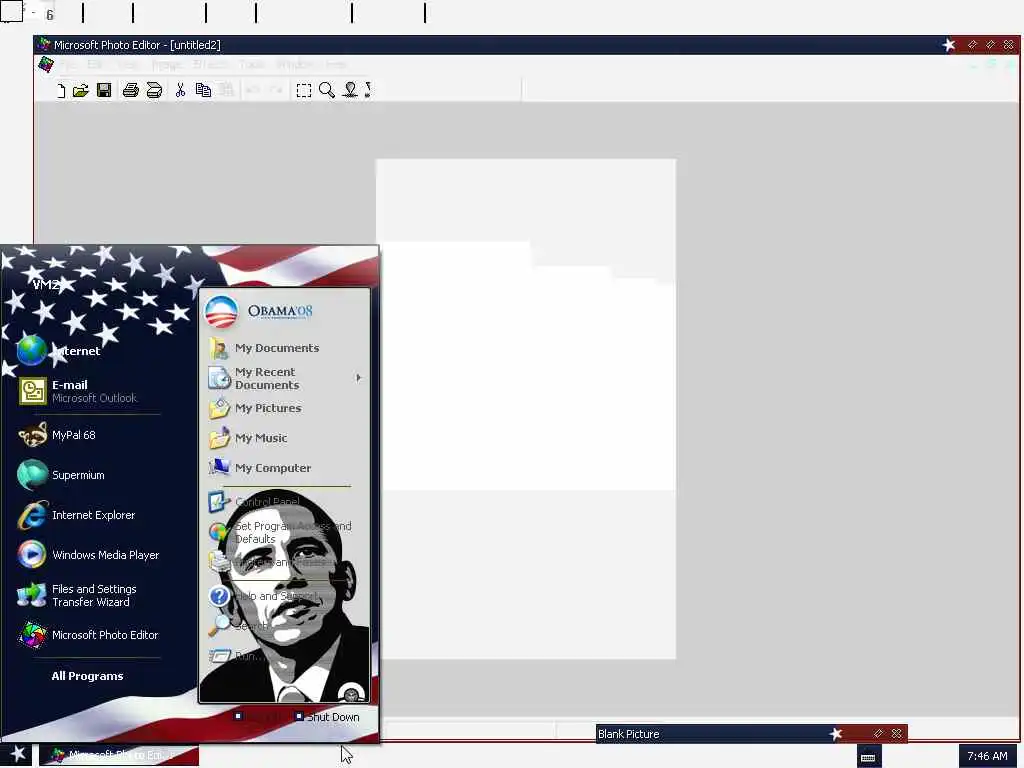1024x768 pixels.
Task: Save the picture with the floppy disk icon
Action: (x=104, y=90)
